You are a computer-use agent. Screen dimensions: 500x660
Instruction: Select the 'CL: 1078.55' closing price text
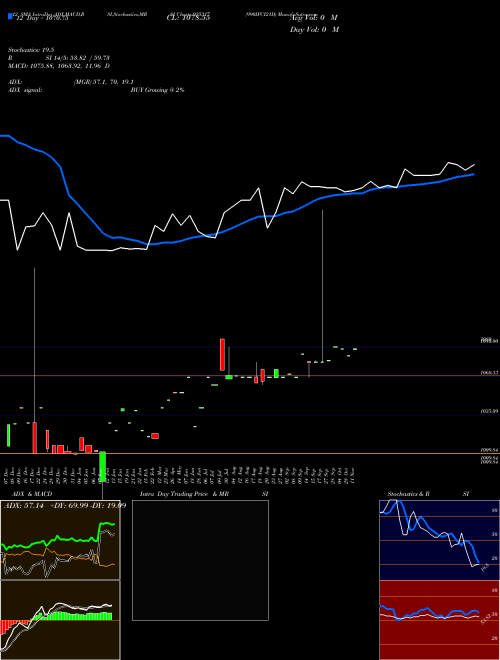(x=189, y=18)
